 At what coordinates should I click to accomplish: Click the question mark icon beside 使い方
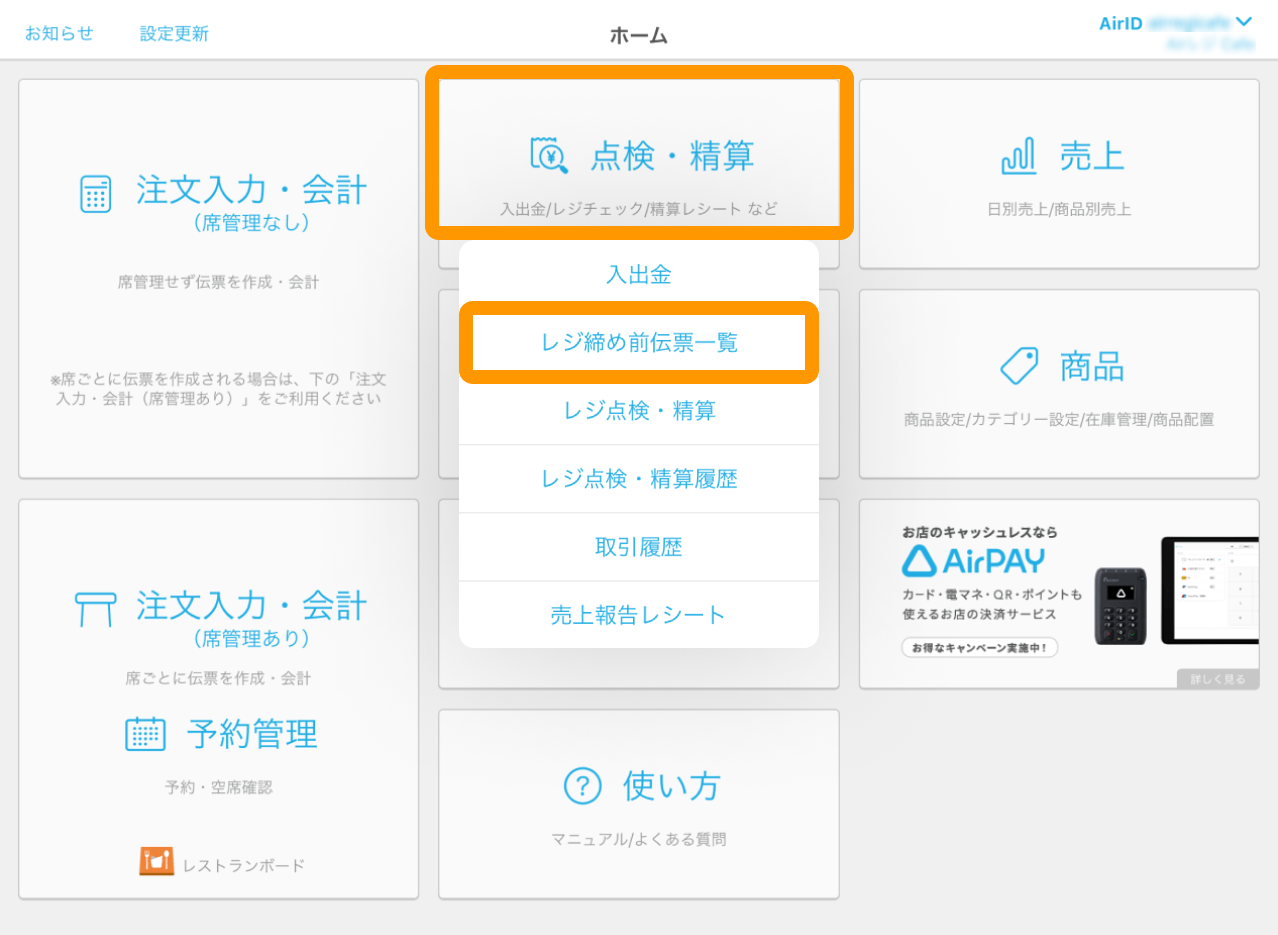583,785
